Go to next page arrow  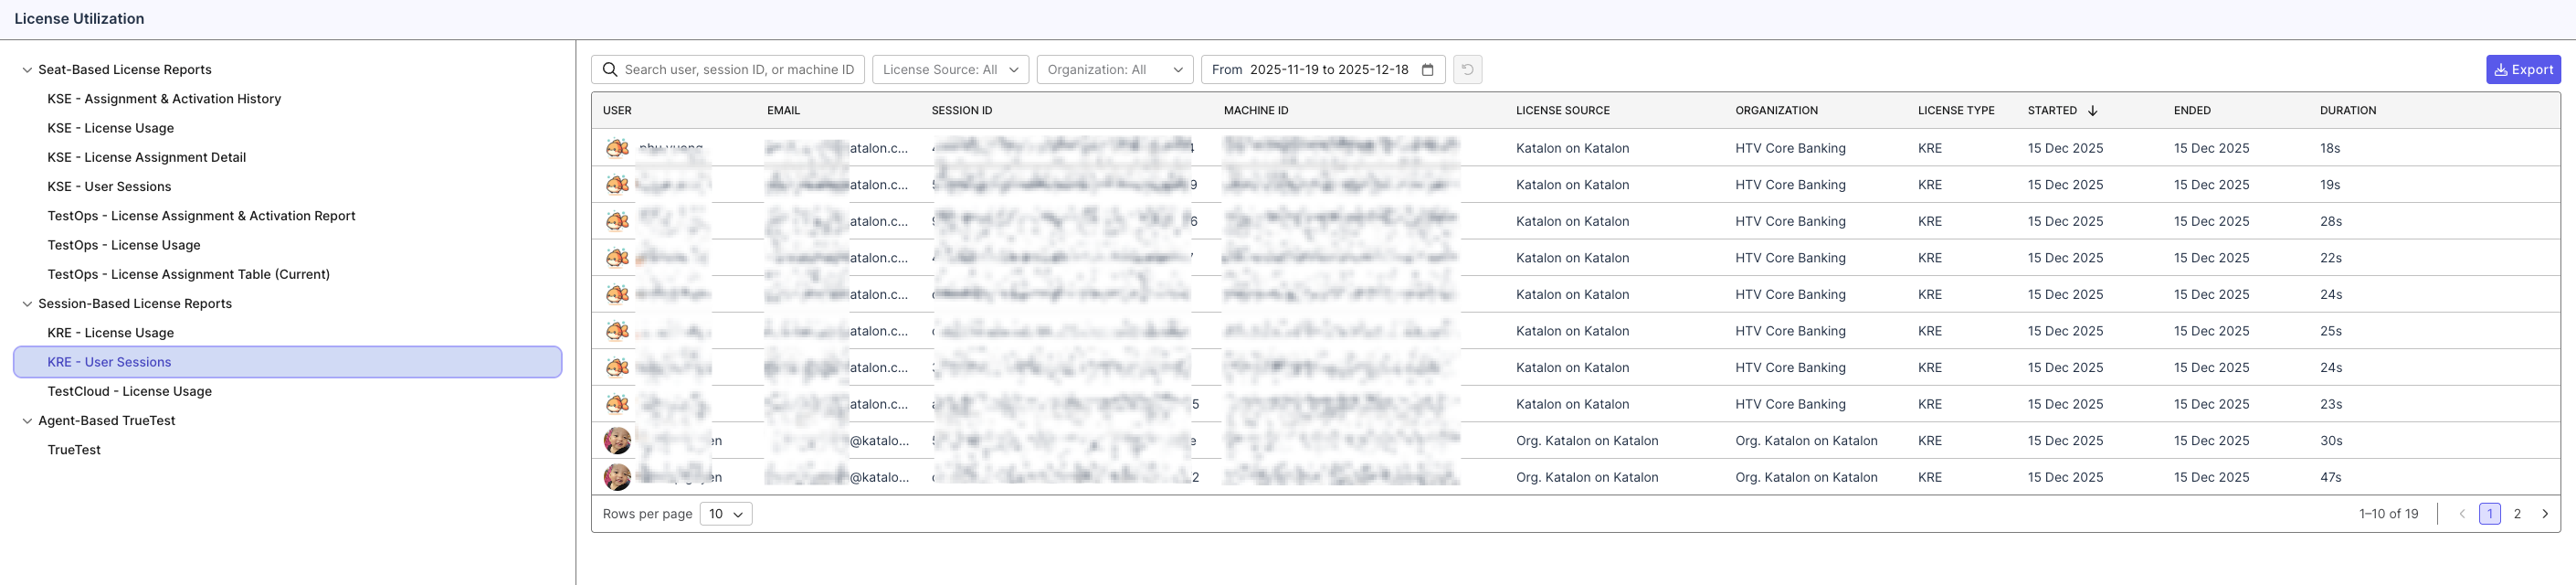[2545, 514]
